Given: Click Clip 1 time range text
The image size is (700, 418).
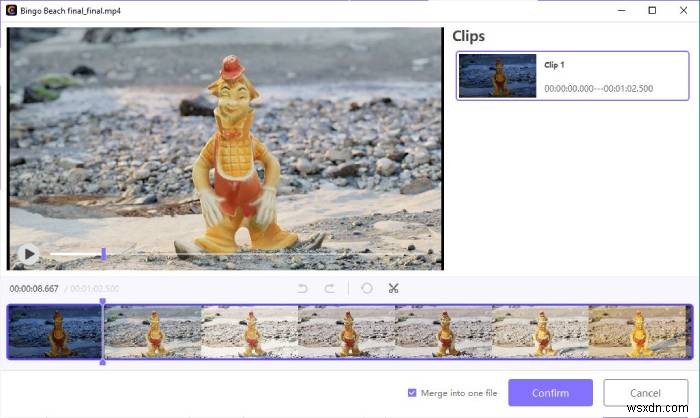Looking at the screenshot, I should pyautogui.click(x=599, y=88).
